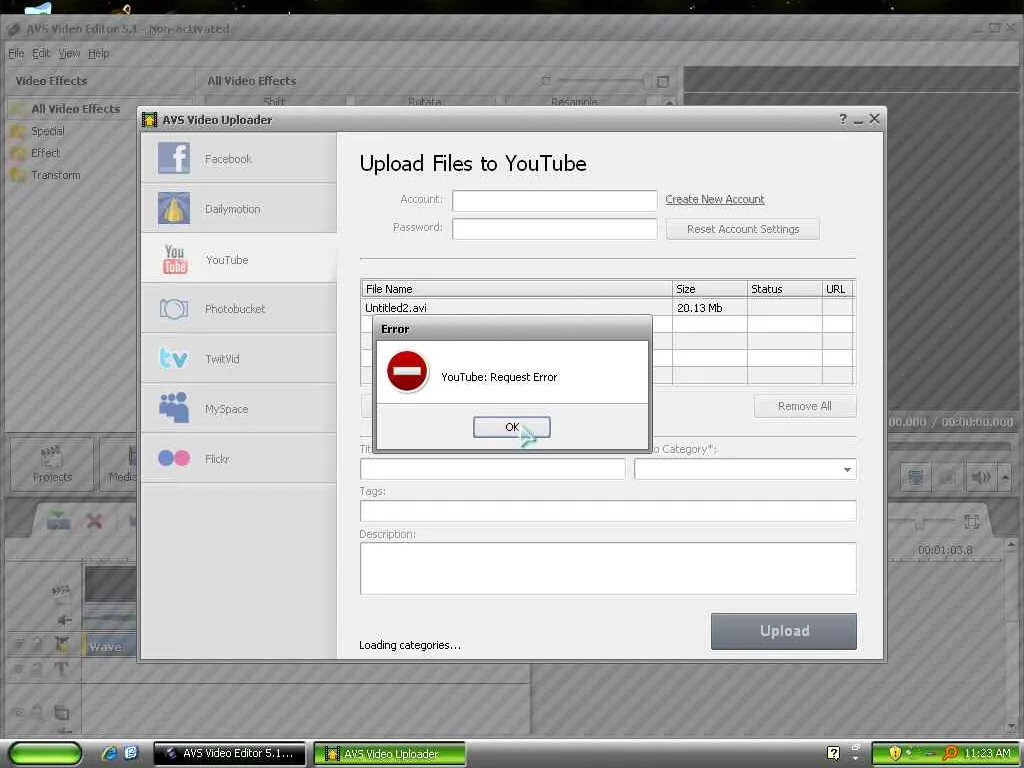
Task: Click the File Name column header
Action: pos(517,289)
